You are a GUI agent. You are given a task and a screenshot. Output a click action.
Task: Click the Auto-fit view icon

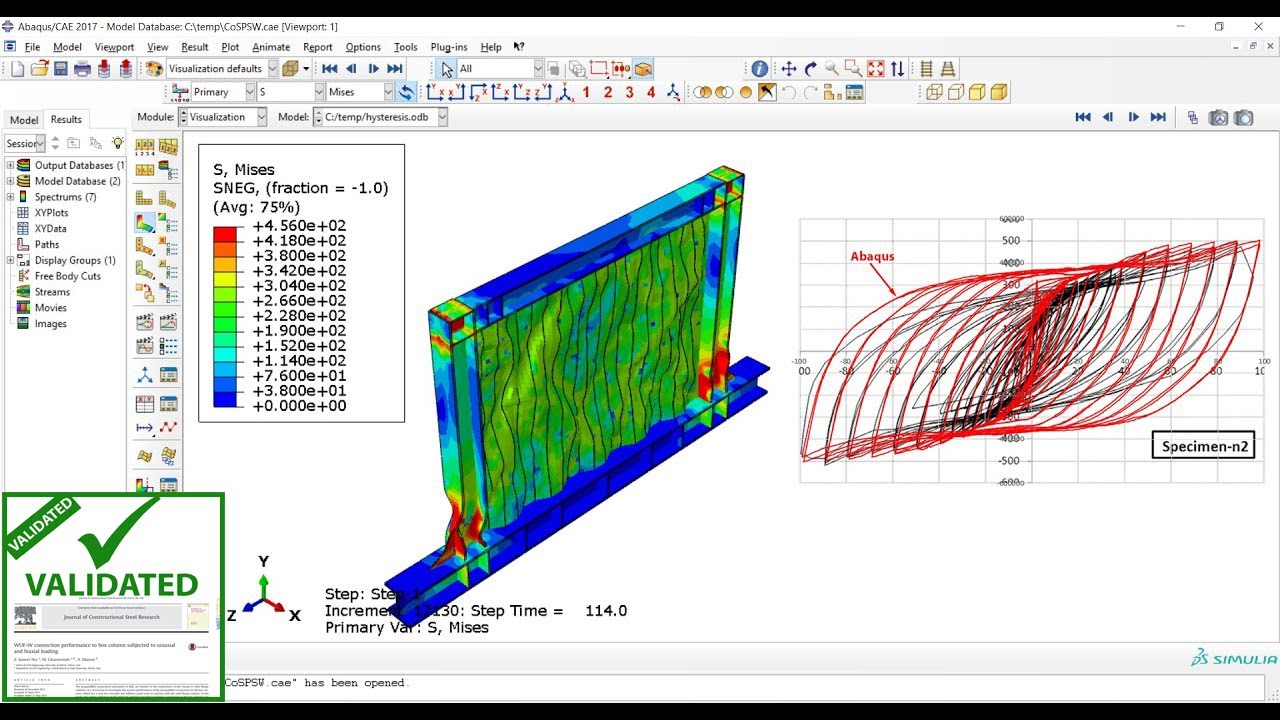(876, 69)
